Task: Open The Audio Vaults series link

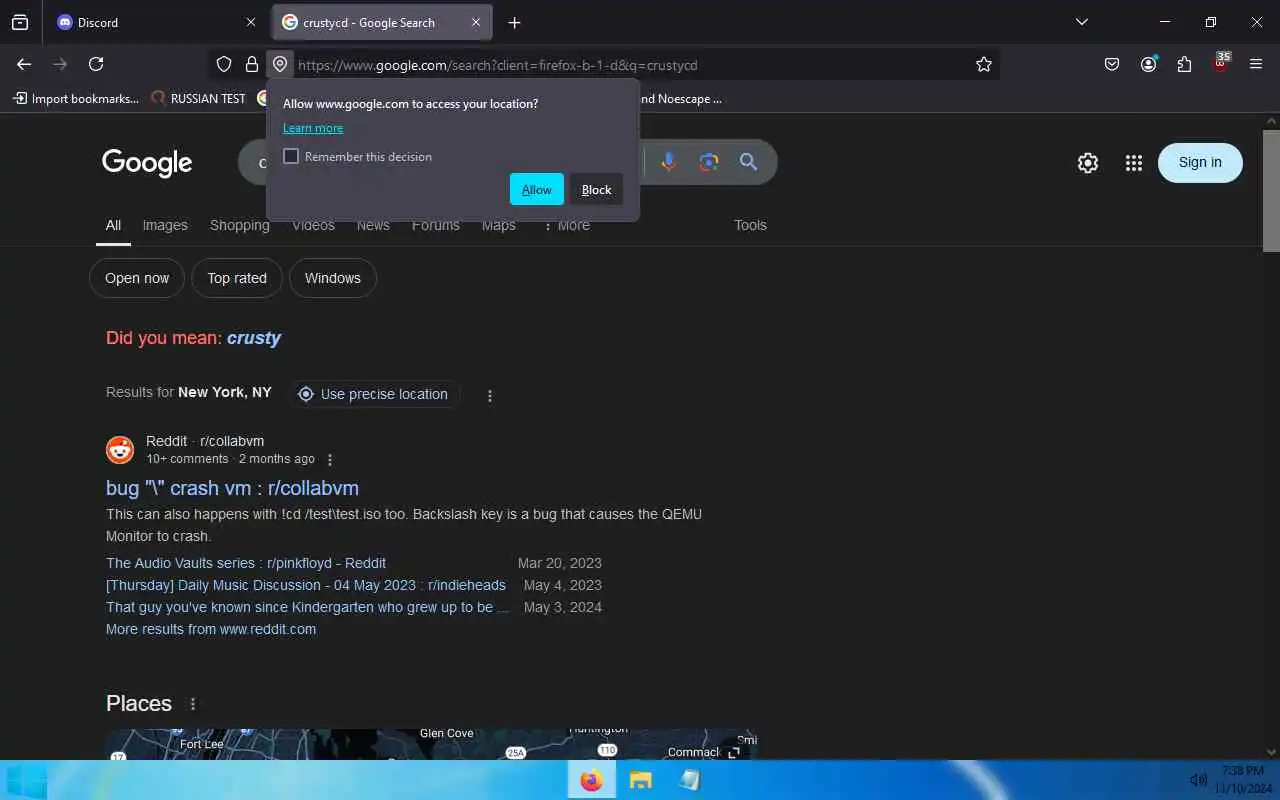Action: pos(246,563)
